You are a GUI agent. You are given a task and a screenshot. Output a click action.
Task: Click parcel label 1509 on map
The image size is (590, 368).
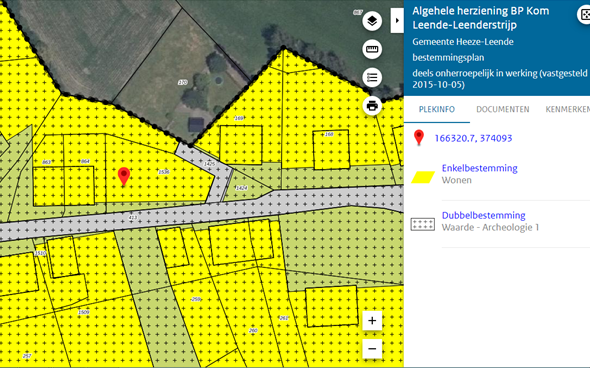pos(84,312)
